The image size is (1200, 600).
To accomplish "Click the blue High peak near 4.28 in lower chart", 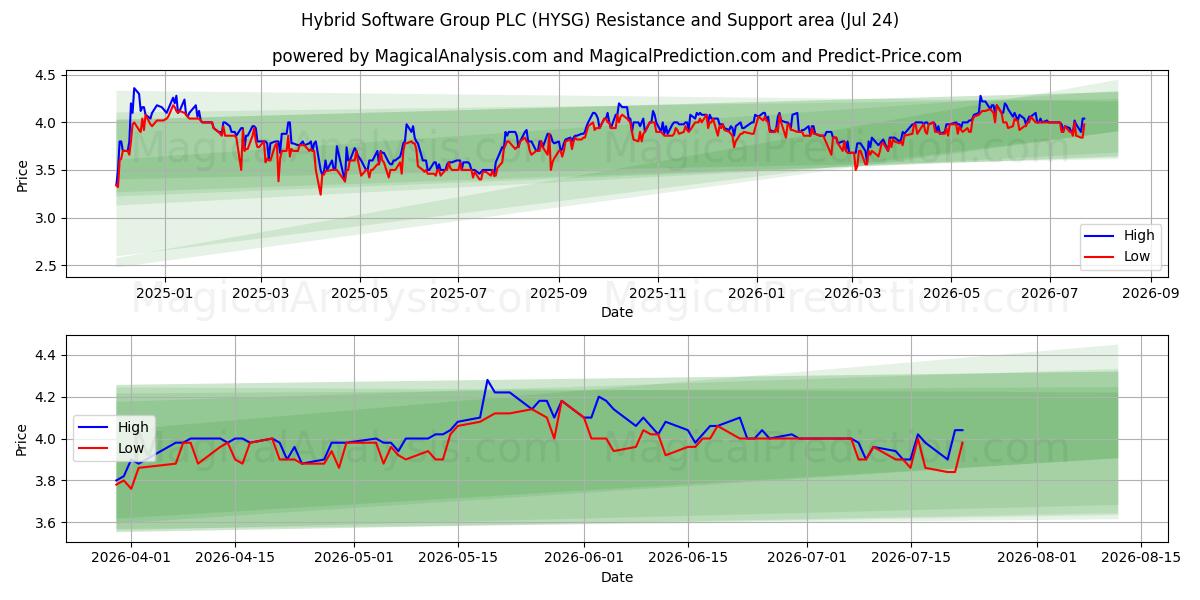I will pyautogui.click(x=487, y=380).
